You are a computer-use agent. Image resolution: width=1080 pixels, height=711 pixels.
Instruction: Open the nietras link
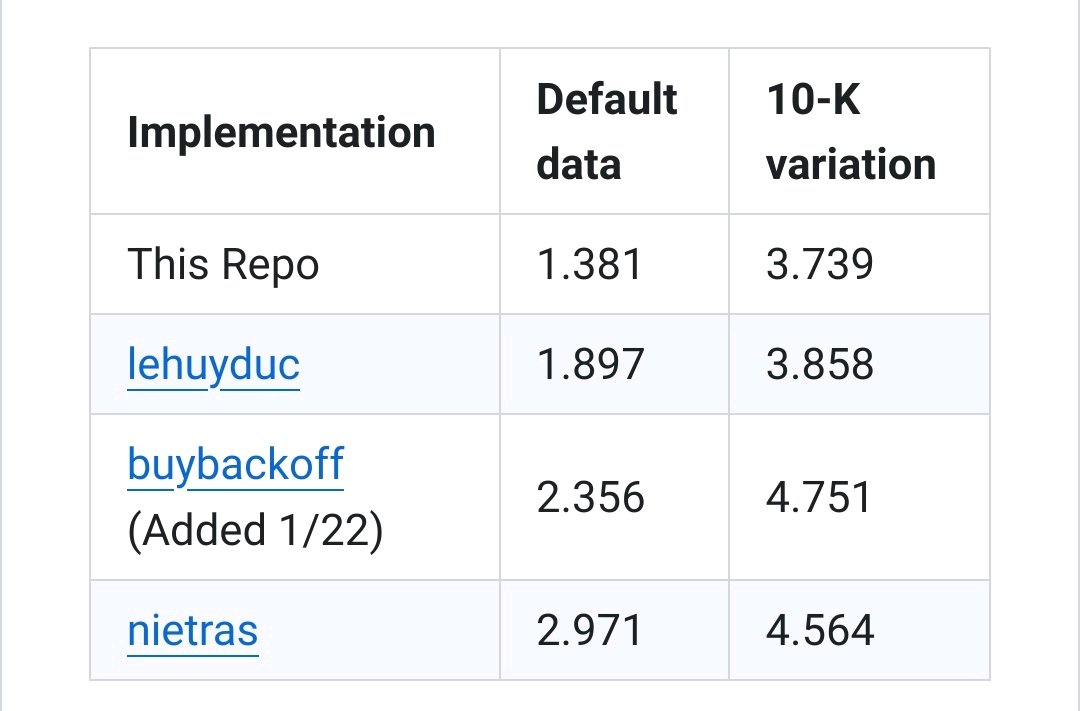pos(193,630)
